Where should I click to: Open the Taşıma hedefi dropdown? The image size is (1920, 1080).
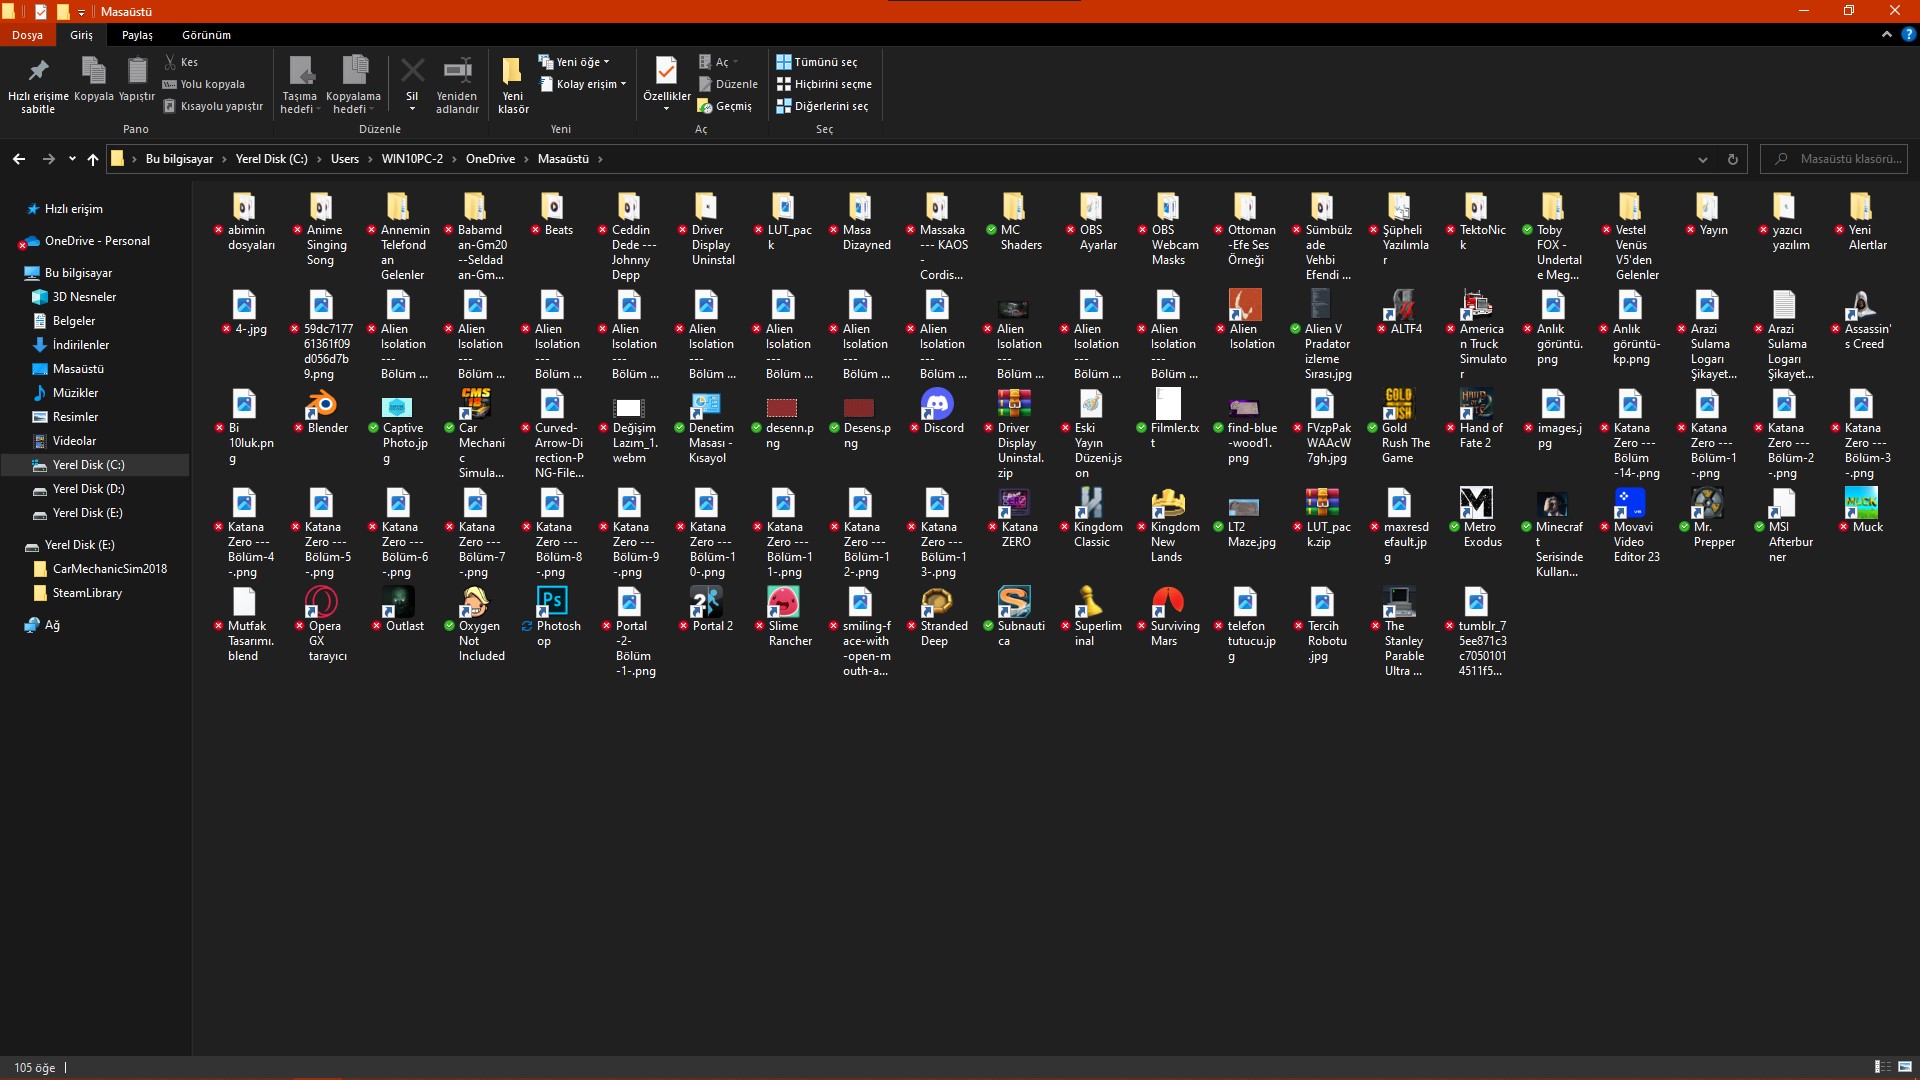300,84
